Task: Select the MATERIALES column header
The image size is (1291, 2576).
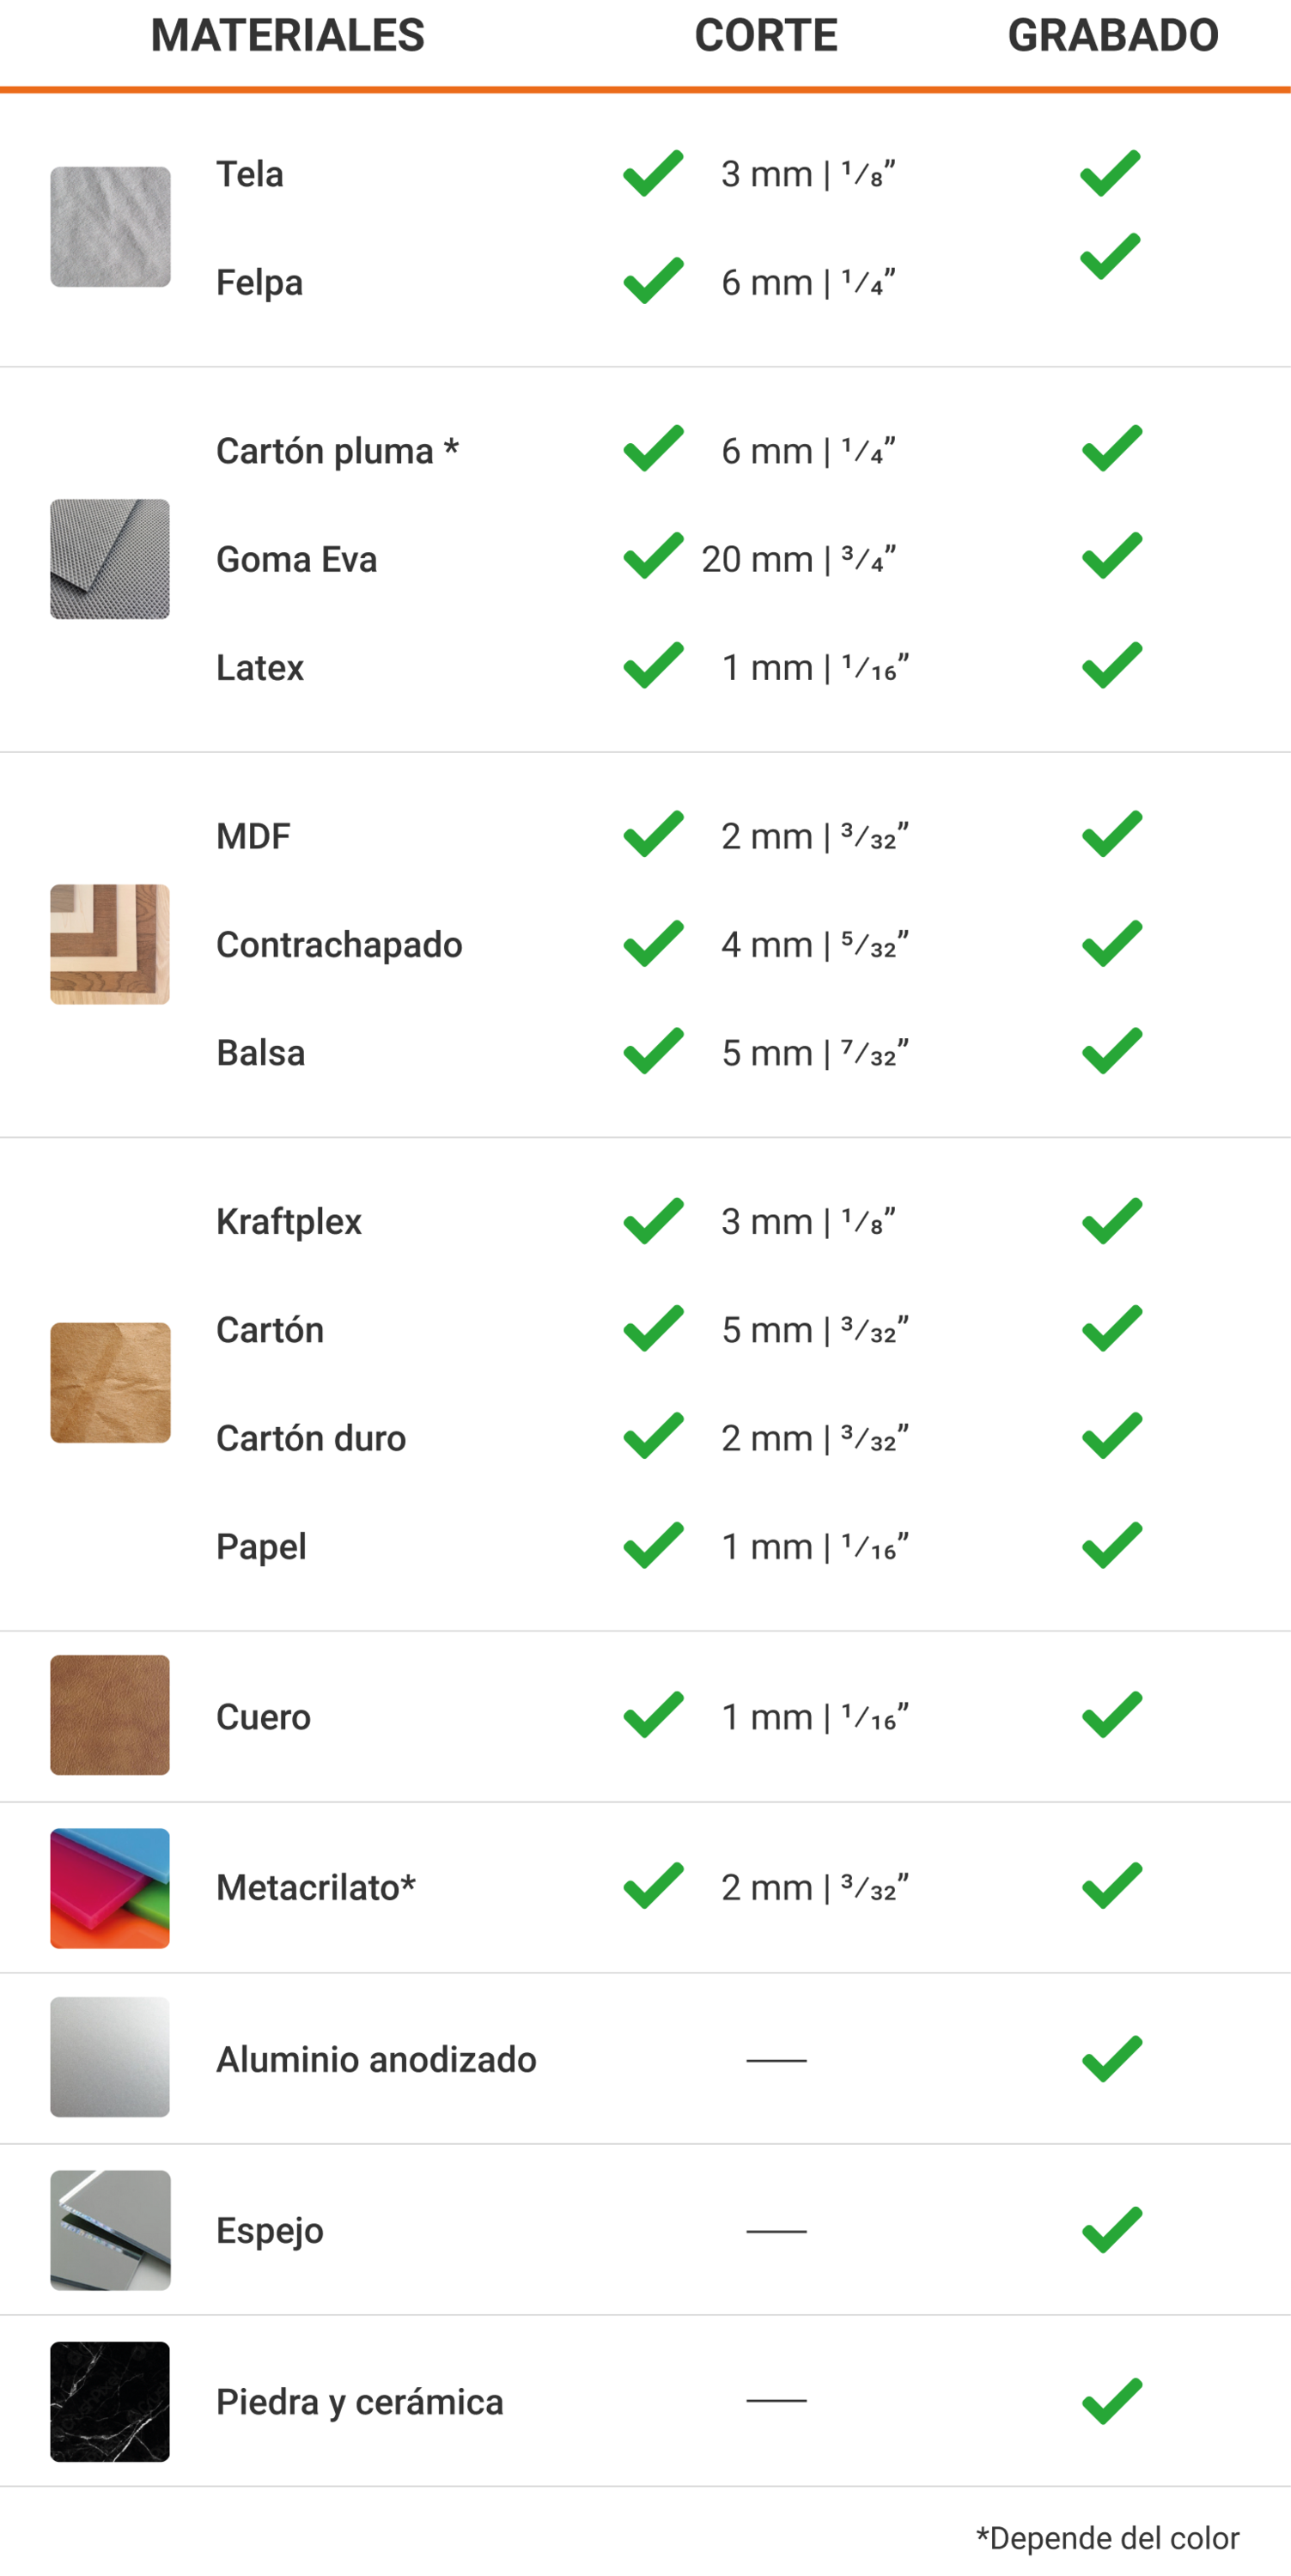Action: [288, 36]
